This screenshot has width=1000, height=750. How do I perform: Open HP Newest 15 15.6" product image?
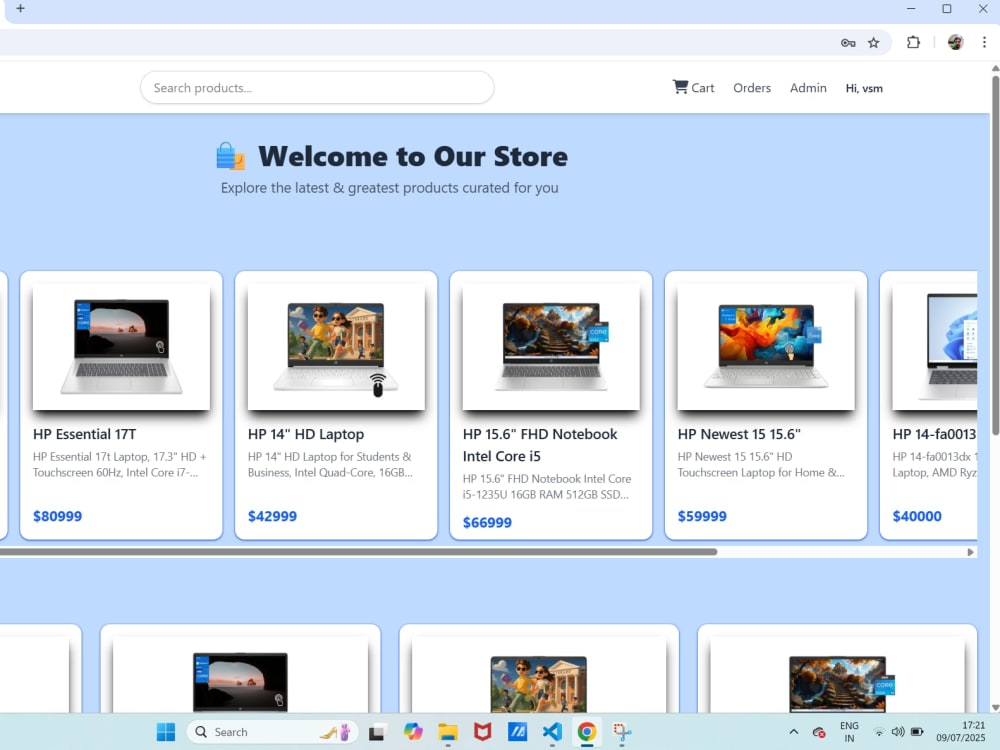(766, 346)
